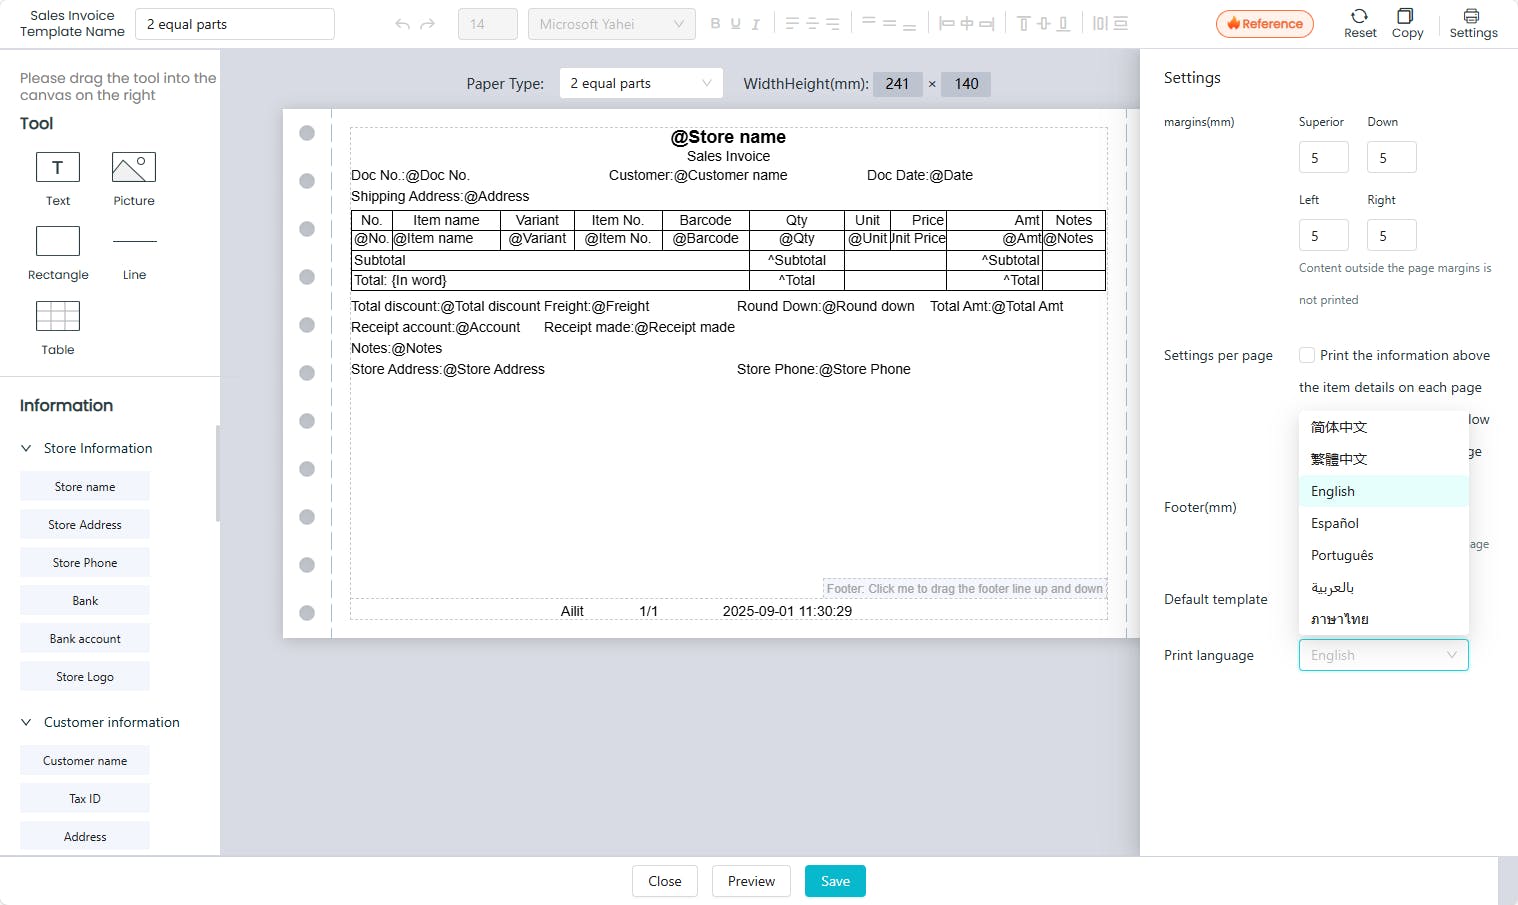Click the Preview button
This screenshot has height=905, width=1518.
point(751,881)
